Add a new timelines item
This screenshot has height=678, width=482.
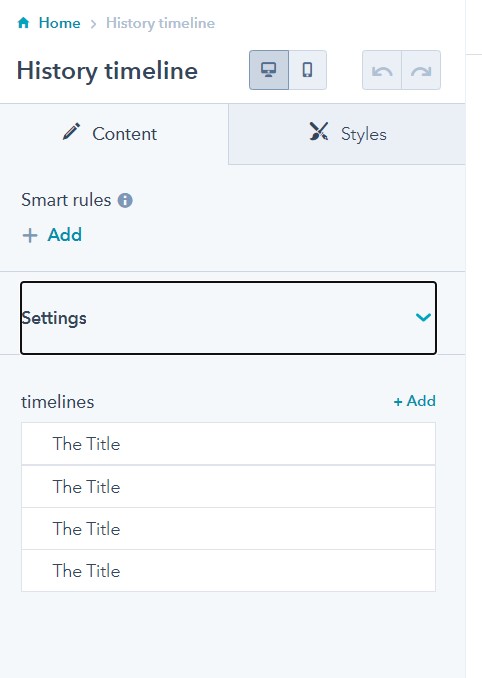tap(415, 401)
